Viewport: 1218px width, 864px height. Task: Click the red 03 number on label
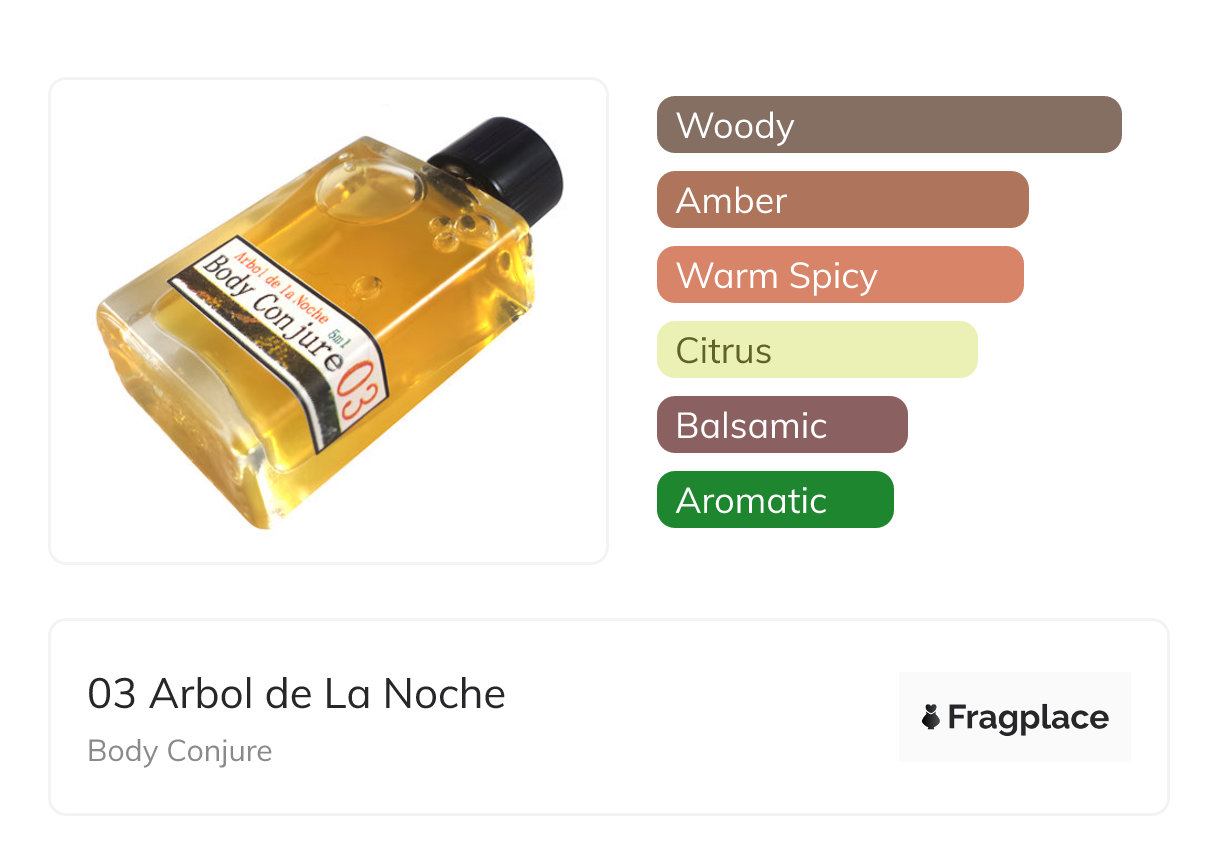coord(363,394)
